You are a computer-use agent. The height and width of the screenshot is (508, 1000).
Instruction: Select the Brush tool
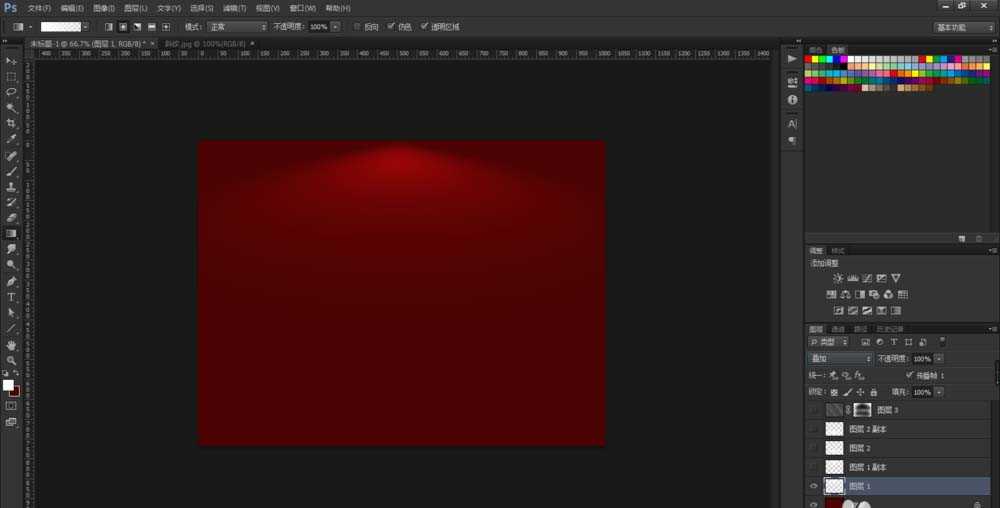pos(11,171)
